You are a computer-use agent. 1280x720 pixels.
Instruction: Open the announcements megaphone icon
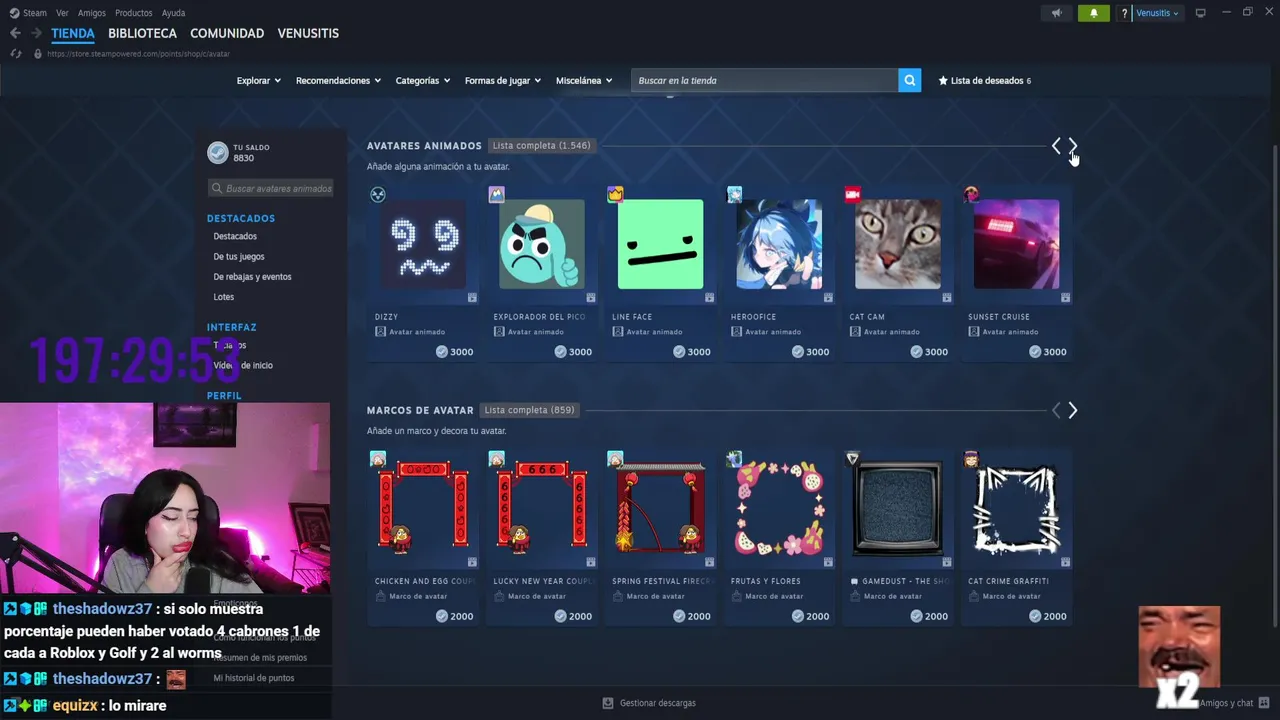1056,13
